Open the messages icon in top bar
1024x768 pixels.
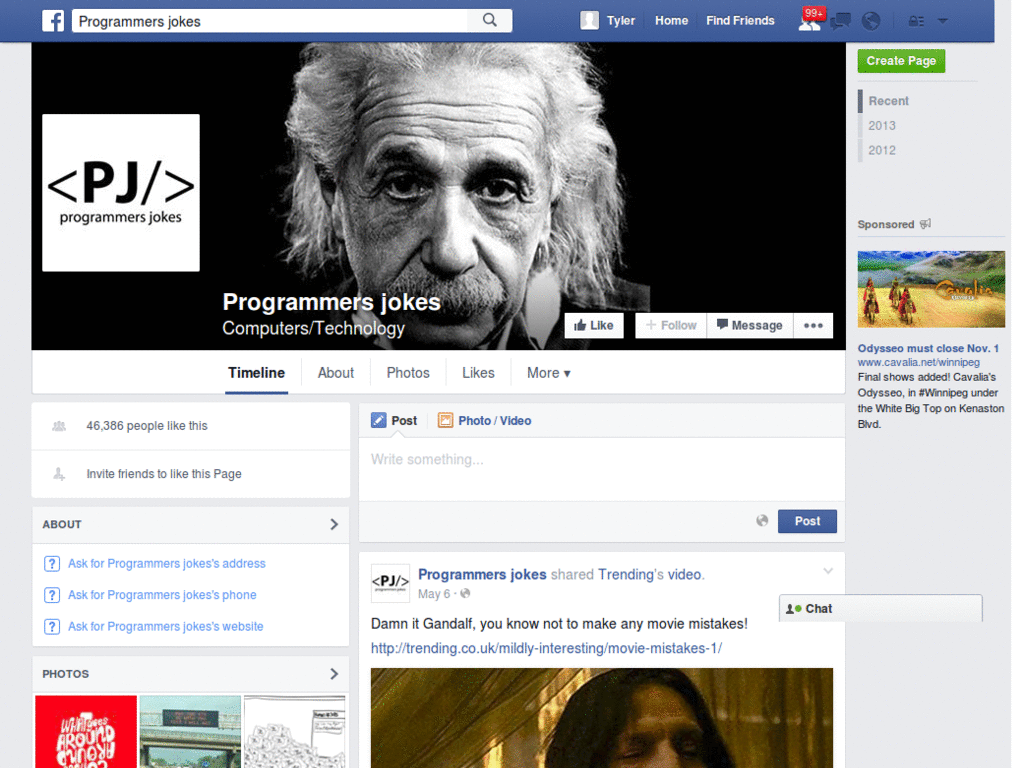click(840, 21)
